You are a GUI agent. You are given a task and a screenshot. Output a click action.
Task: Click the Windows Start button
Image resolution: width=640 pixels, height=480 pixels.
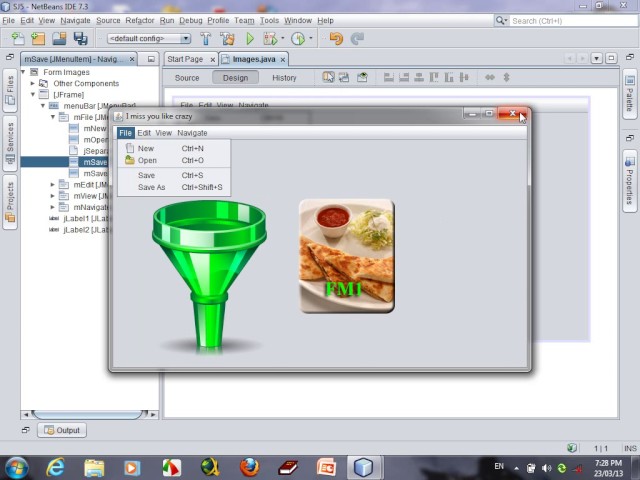[x=16, y=467]
